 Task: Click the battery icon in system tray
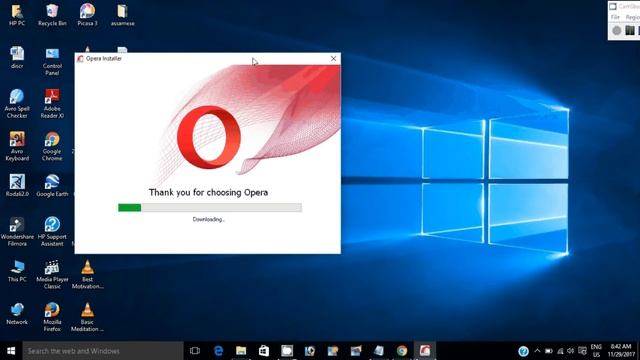point(549,351)
